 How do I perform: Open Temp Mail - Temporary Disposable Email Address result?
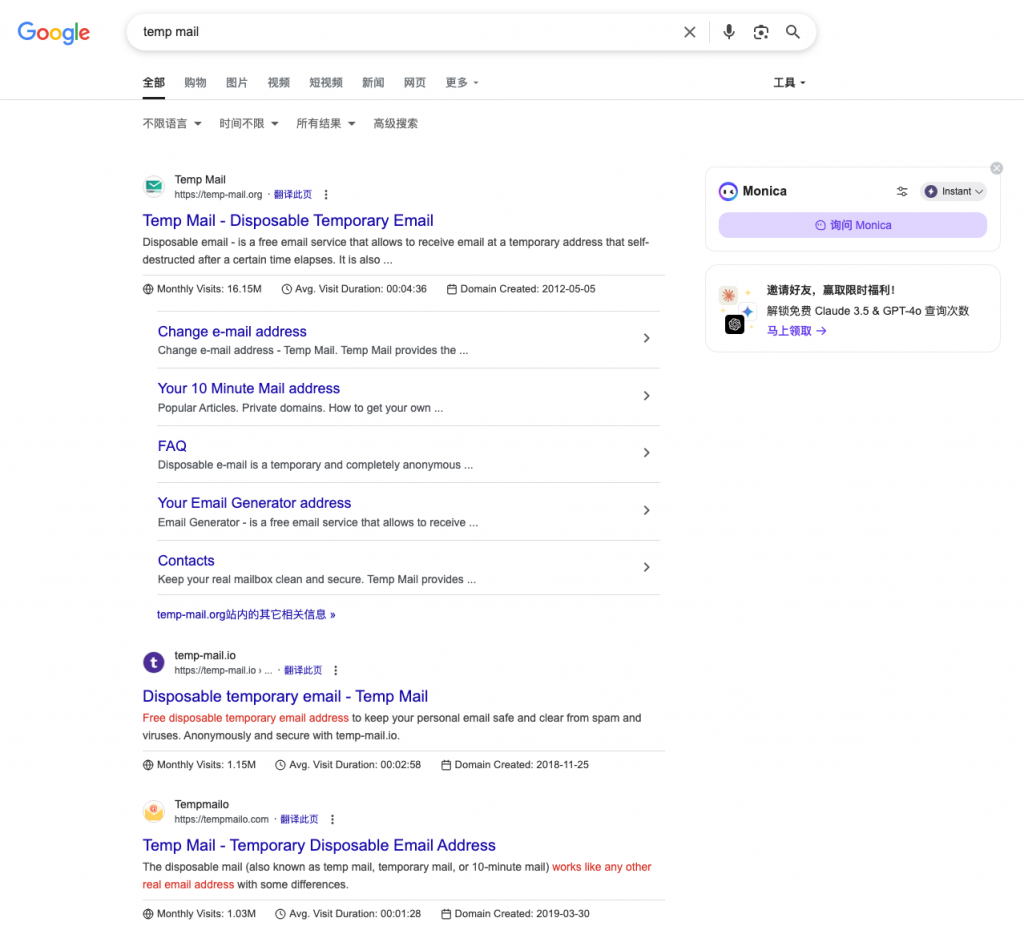click(x=319, y=845)
